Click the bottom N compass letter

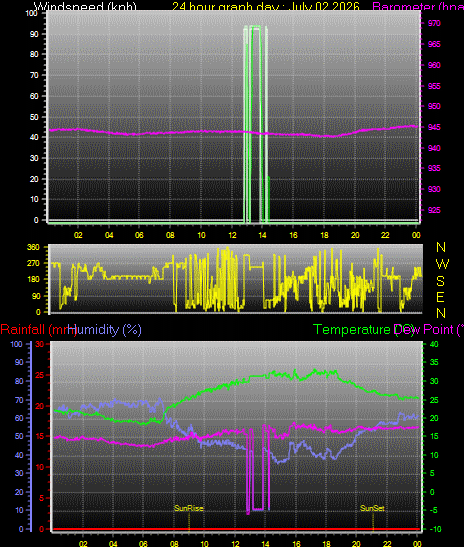[441, 313]
